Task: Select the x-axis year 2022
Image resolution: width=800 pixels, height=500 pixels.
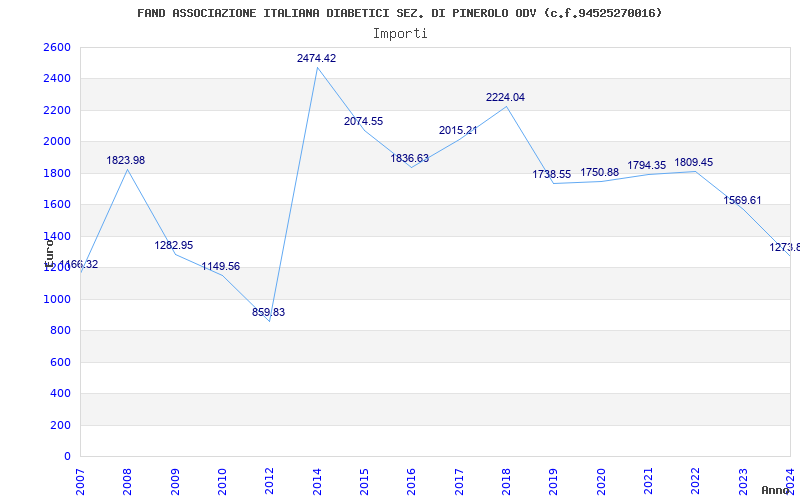Action: pyautogui.click(x=695, y=482)
